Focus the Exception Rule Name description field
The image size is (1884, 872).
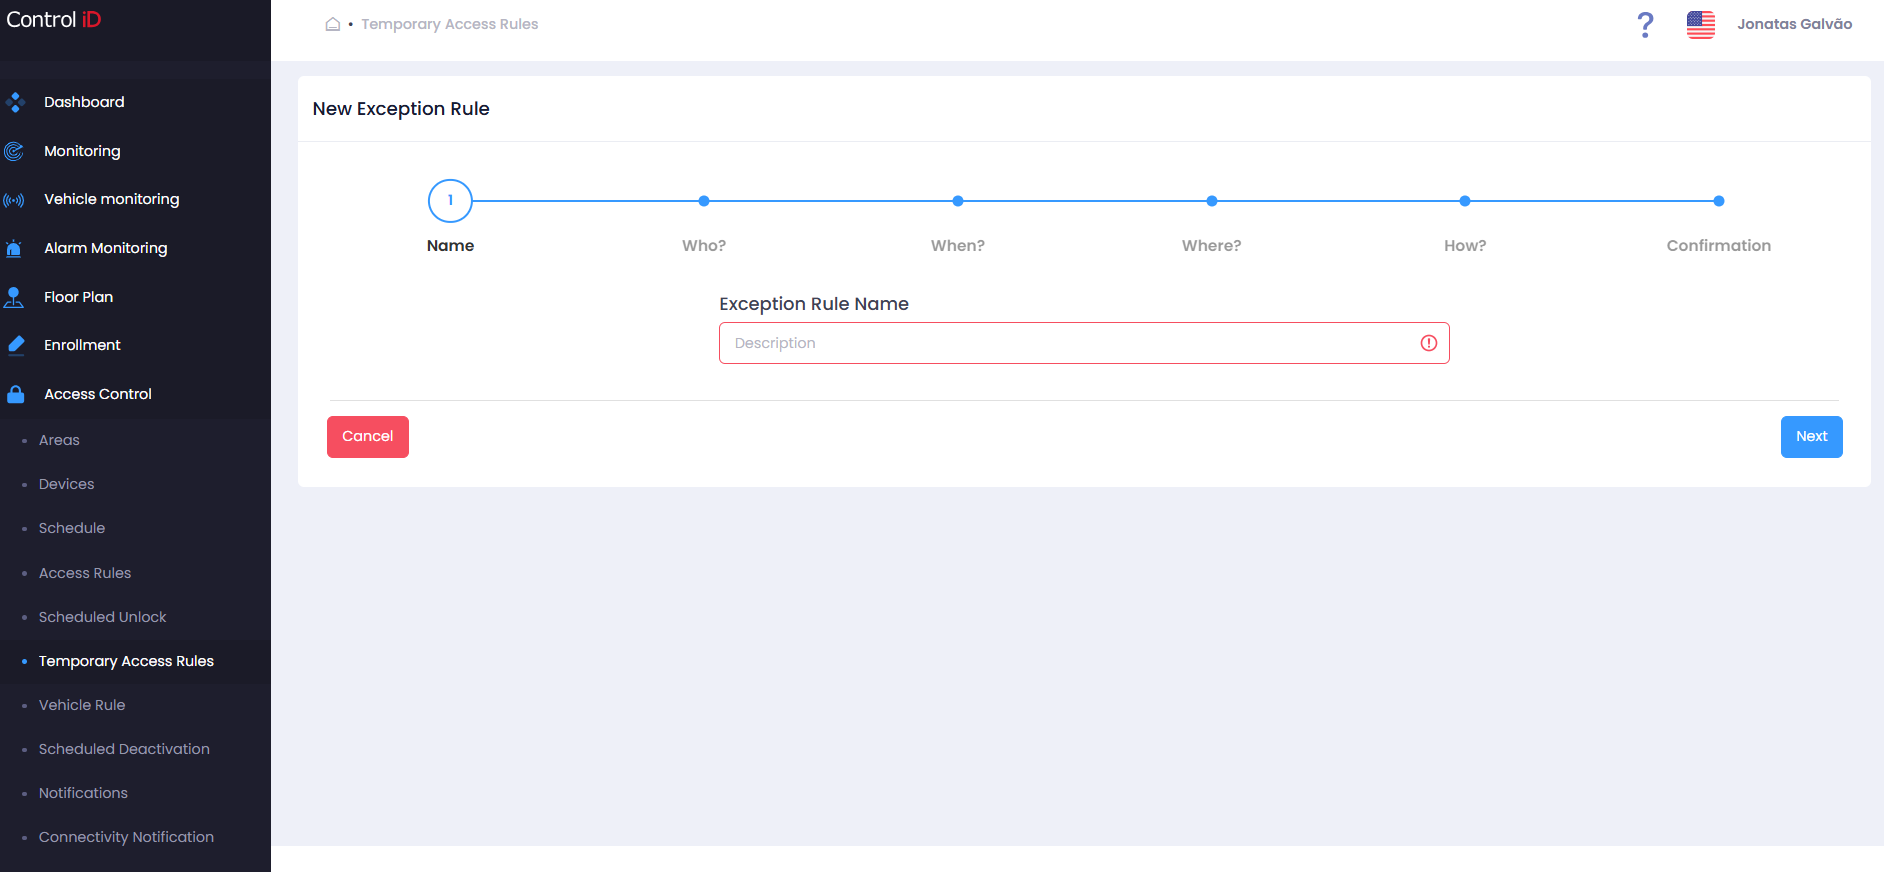point(1084,343)
